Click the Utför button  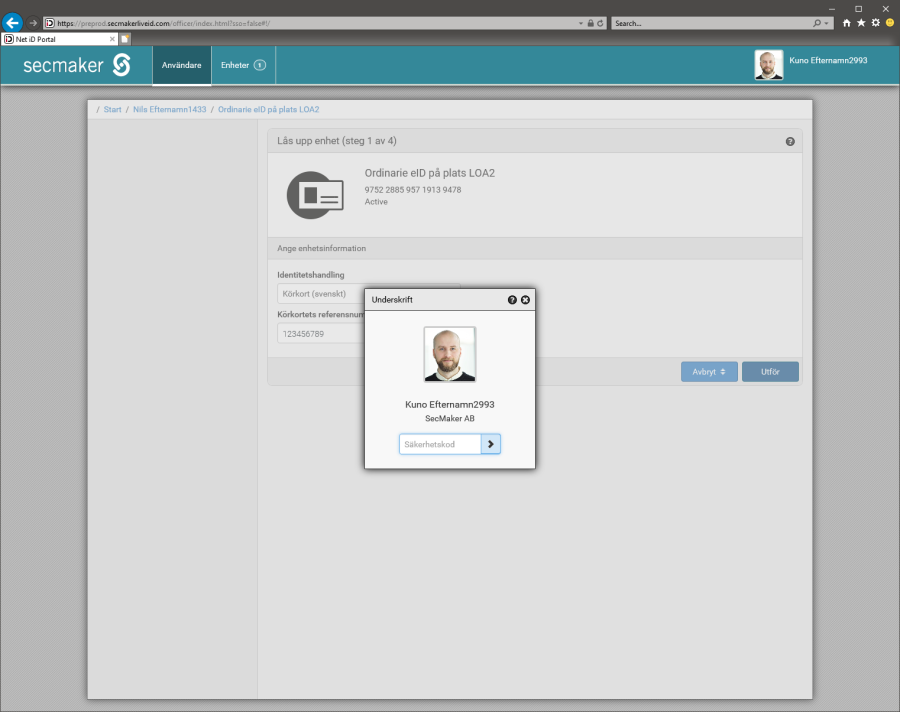tap(770, 372)
